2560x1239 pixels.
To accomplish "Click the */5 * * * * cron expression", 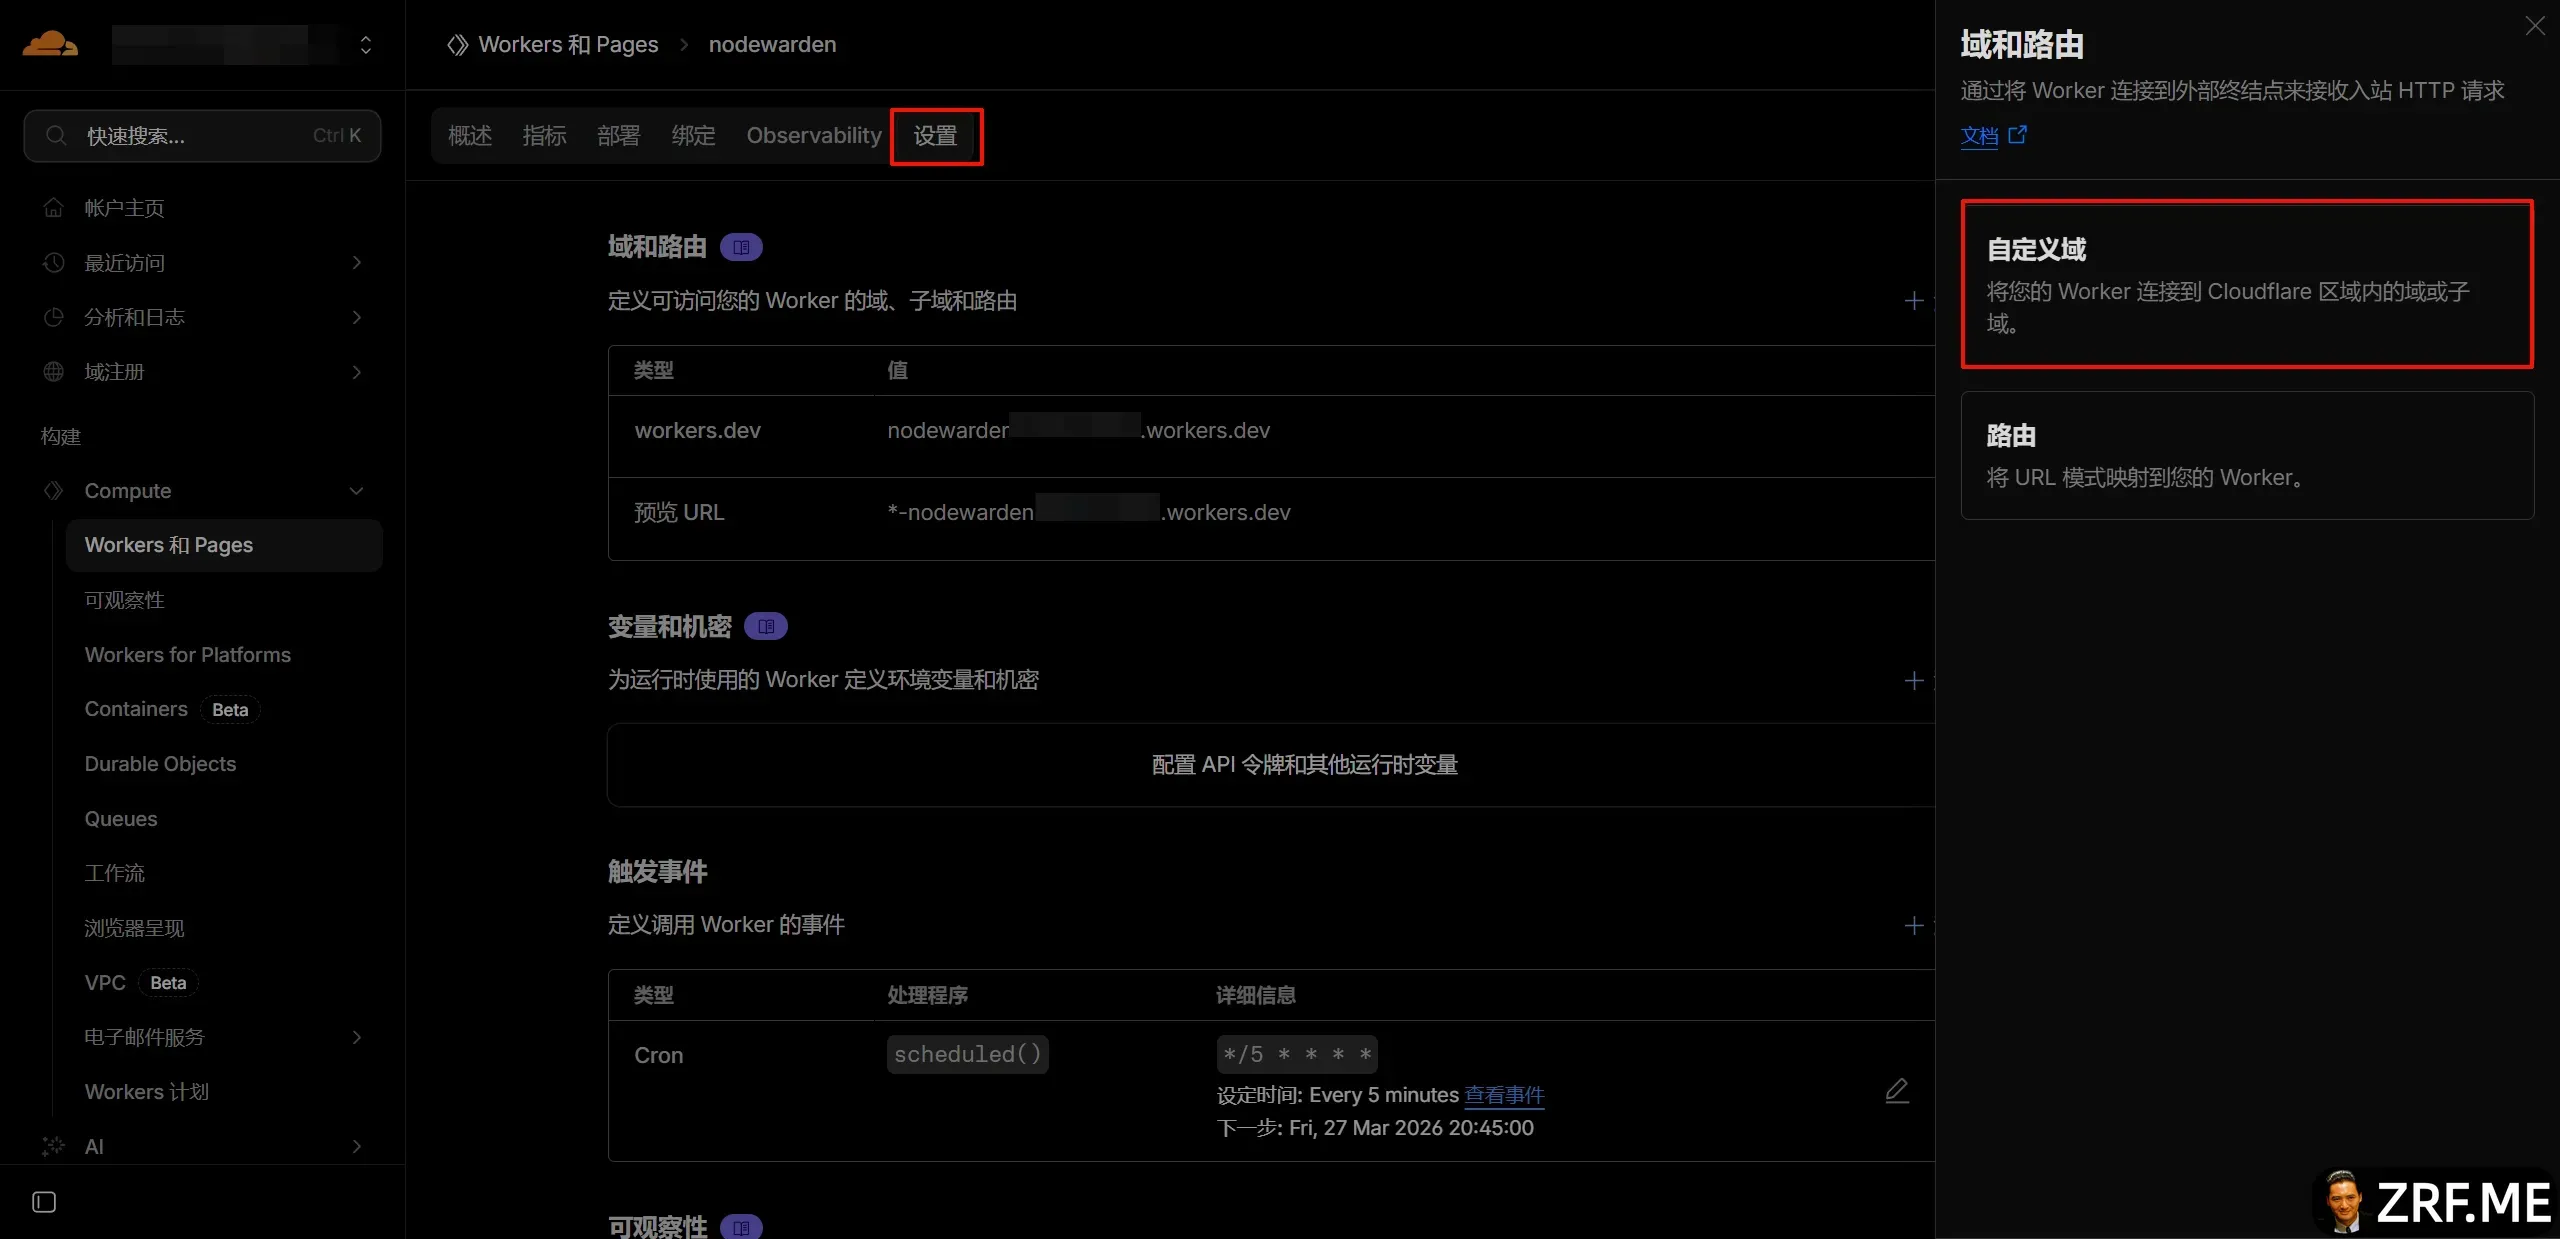I will coord(1297,1055).
